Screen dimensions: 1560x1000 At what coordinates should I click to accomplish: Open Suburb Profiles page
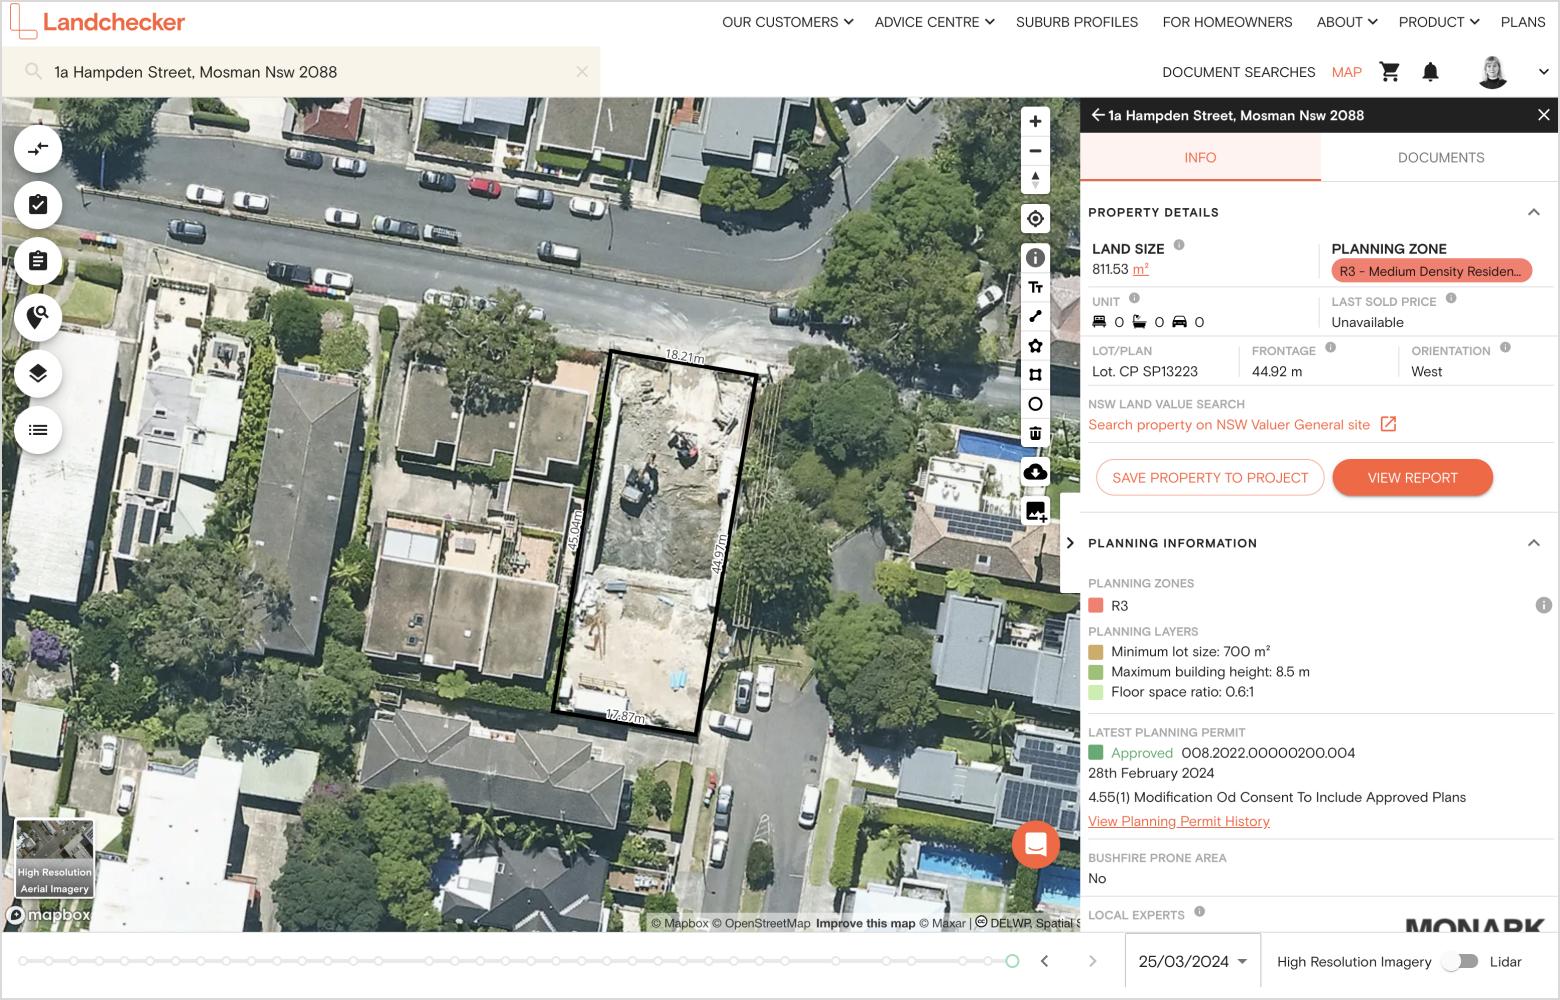1077,22
